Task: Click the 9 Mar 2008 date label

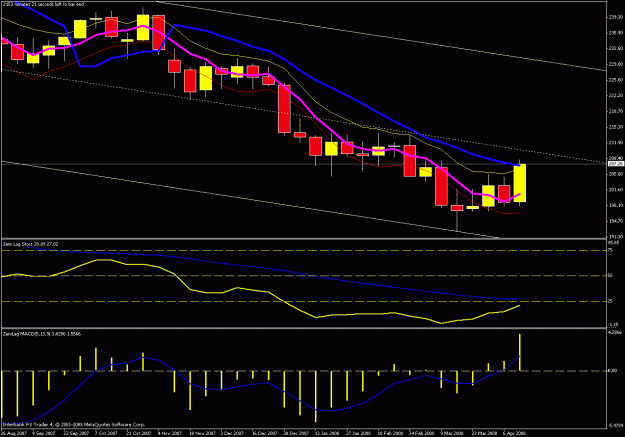Action: tap(452, 433)
